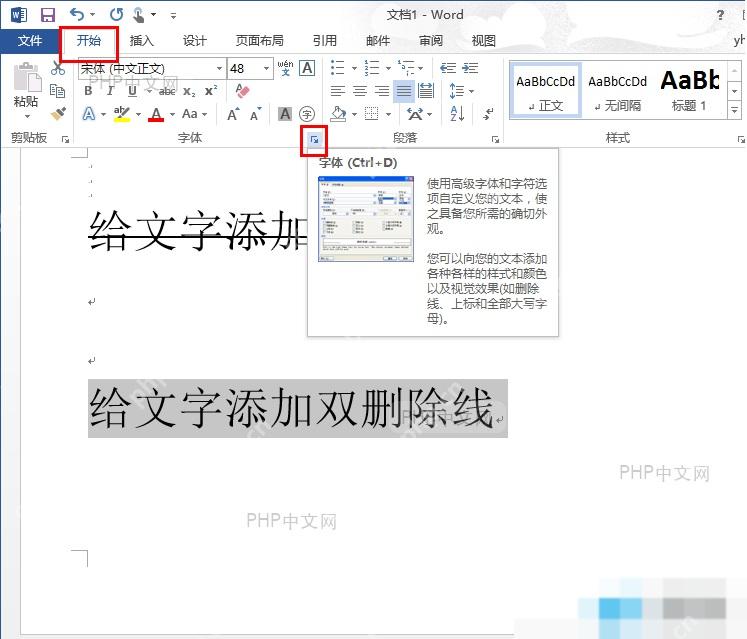
Task: Select 标题 1 Heading style
Action: pos(689,91)
